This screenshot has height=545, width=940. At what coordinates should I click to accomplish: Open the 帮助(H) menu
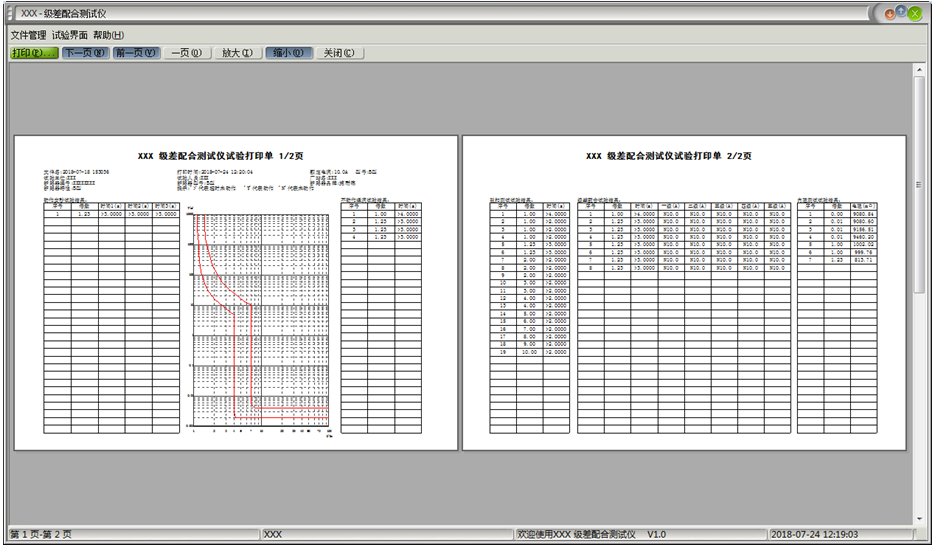point(108,35)
